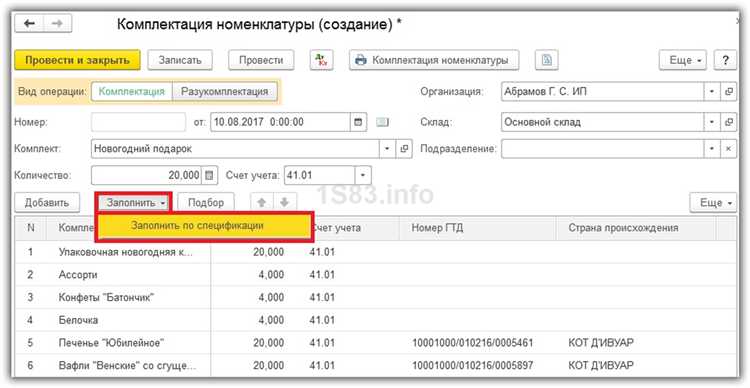Select Разукомплектация operation type

tap(224, 91)
